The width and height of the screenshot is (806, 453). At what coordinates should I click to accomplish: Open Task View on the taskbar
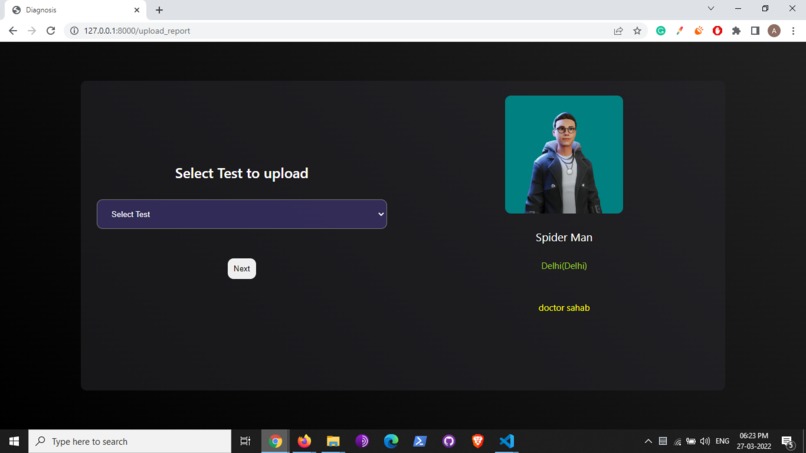pyautogui.click(x=246, y=441)
